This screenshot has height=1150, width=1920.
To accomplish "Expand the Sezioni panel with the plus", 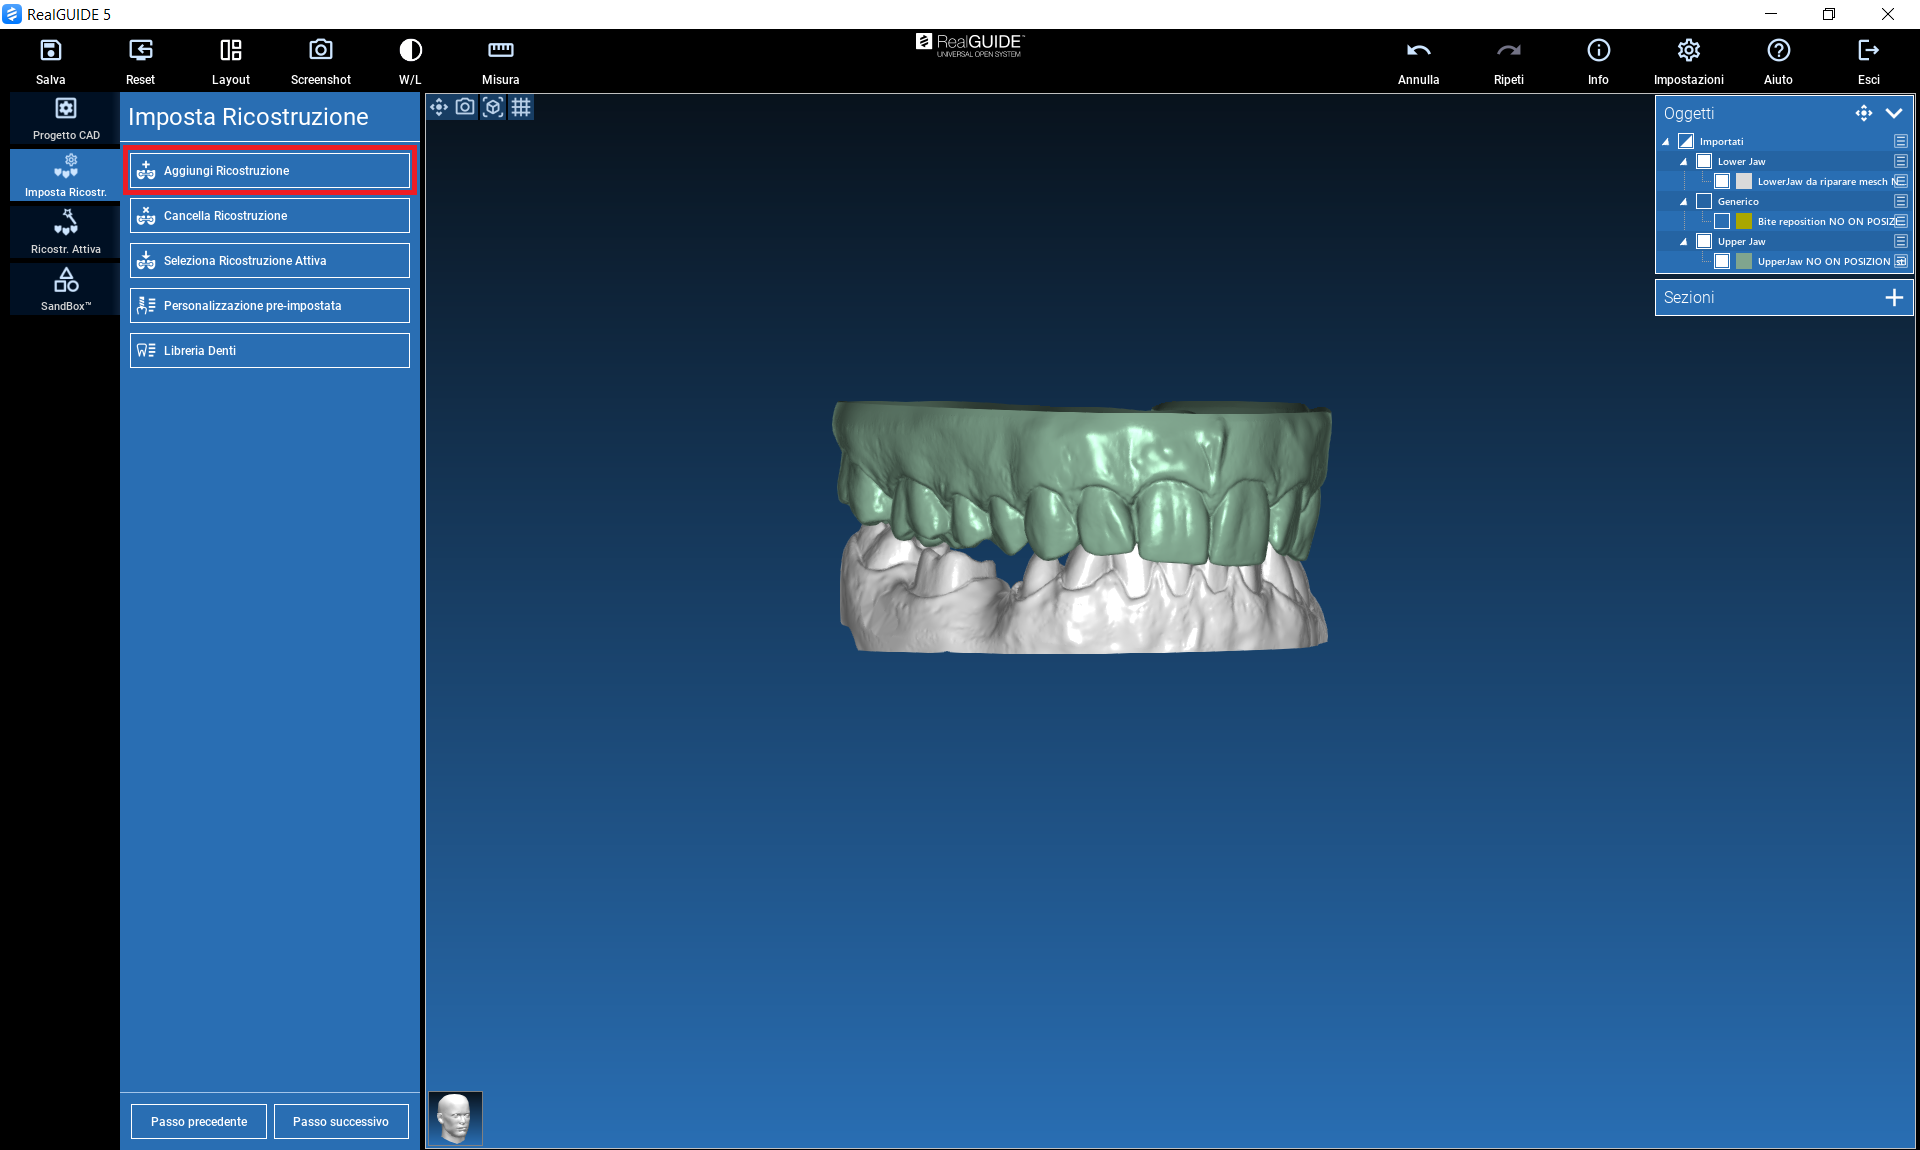I will 1894,297.
